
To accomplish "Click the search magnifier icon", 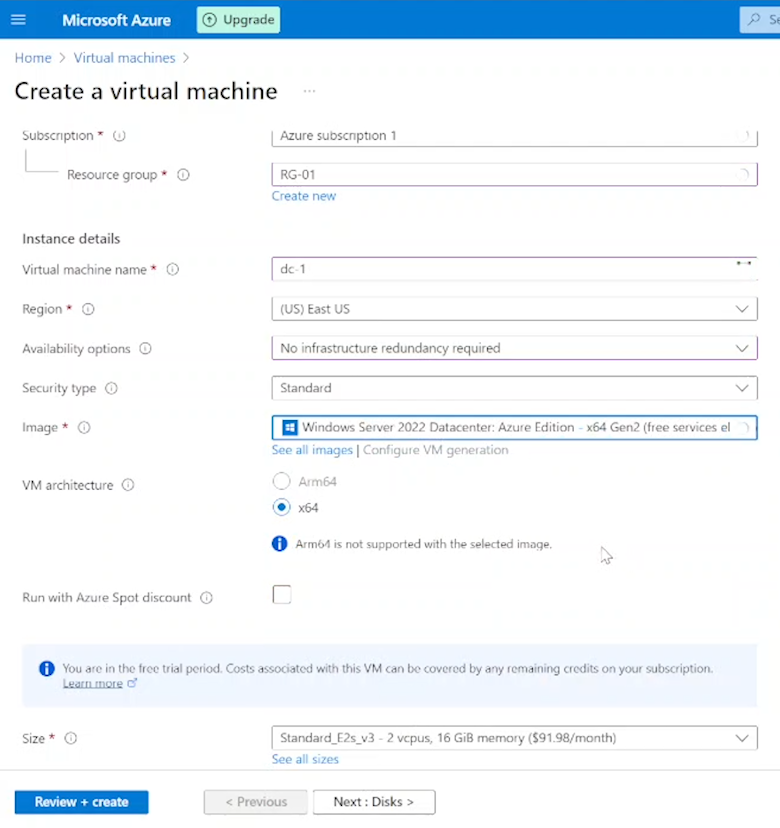I will pos(754,20).
